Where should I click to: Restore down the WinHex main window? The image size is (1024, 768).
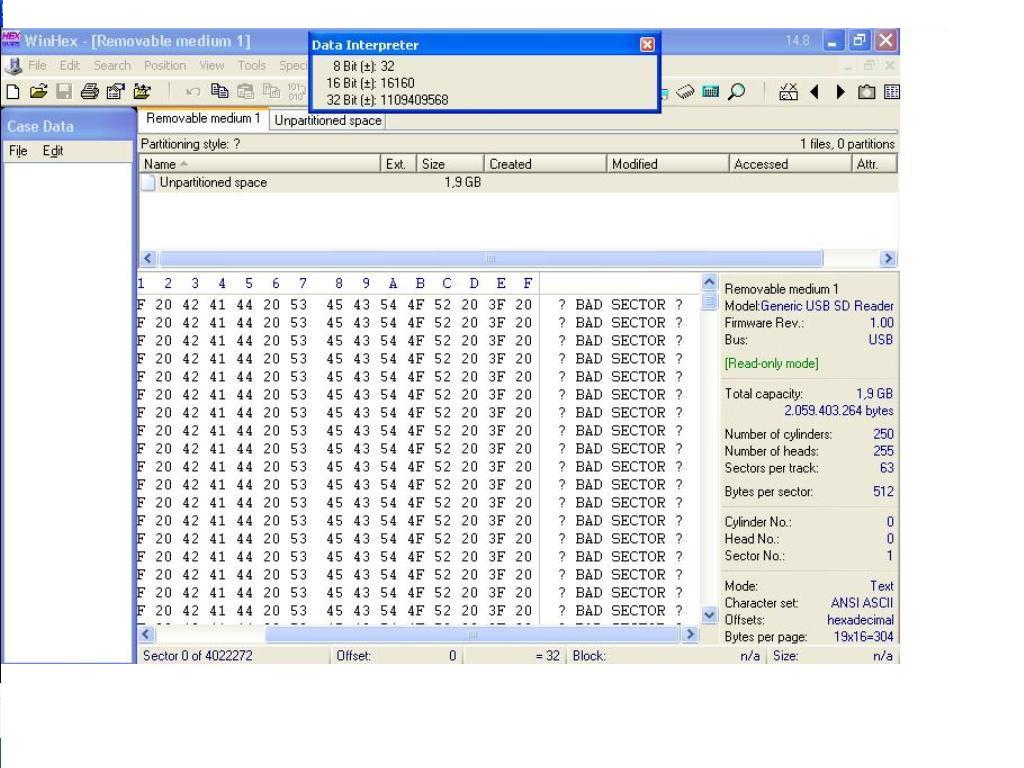(x=859, y=41)
